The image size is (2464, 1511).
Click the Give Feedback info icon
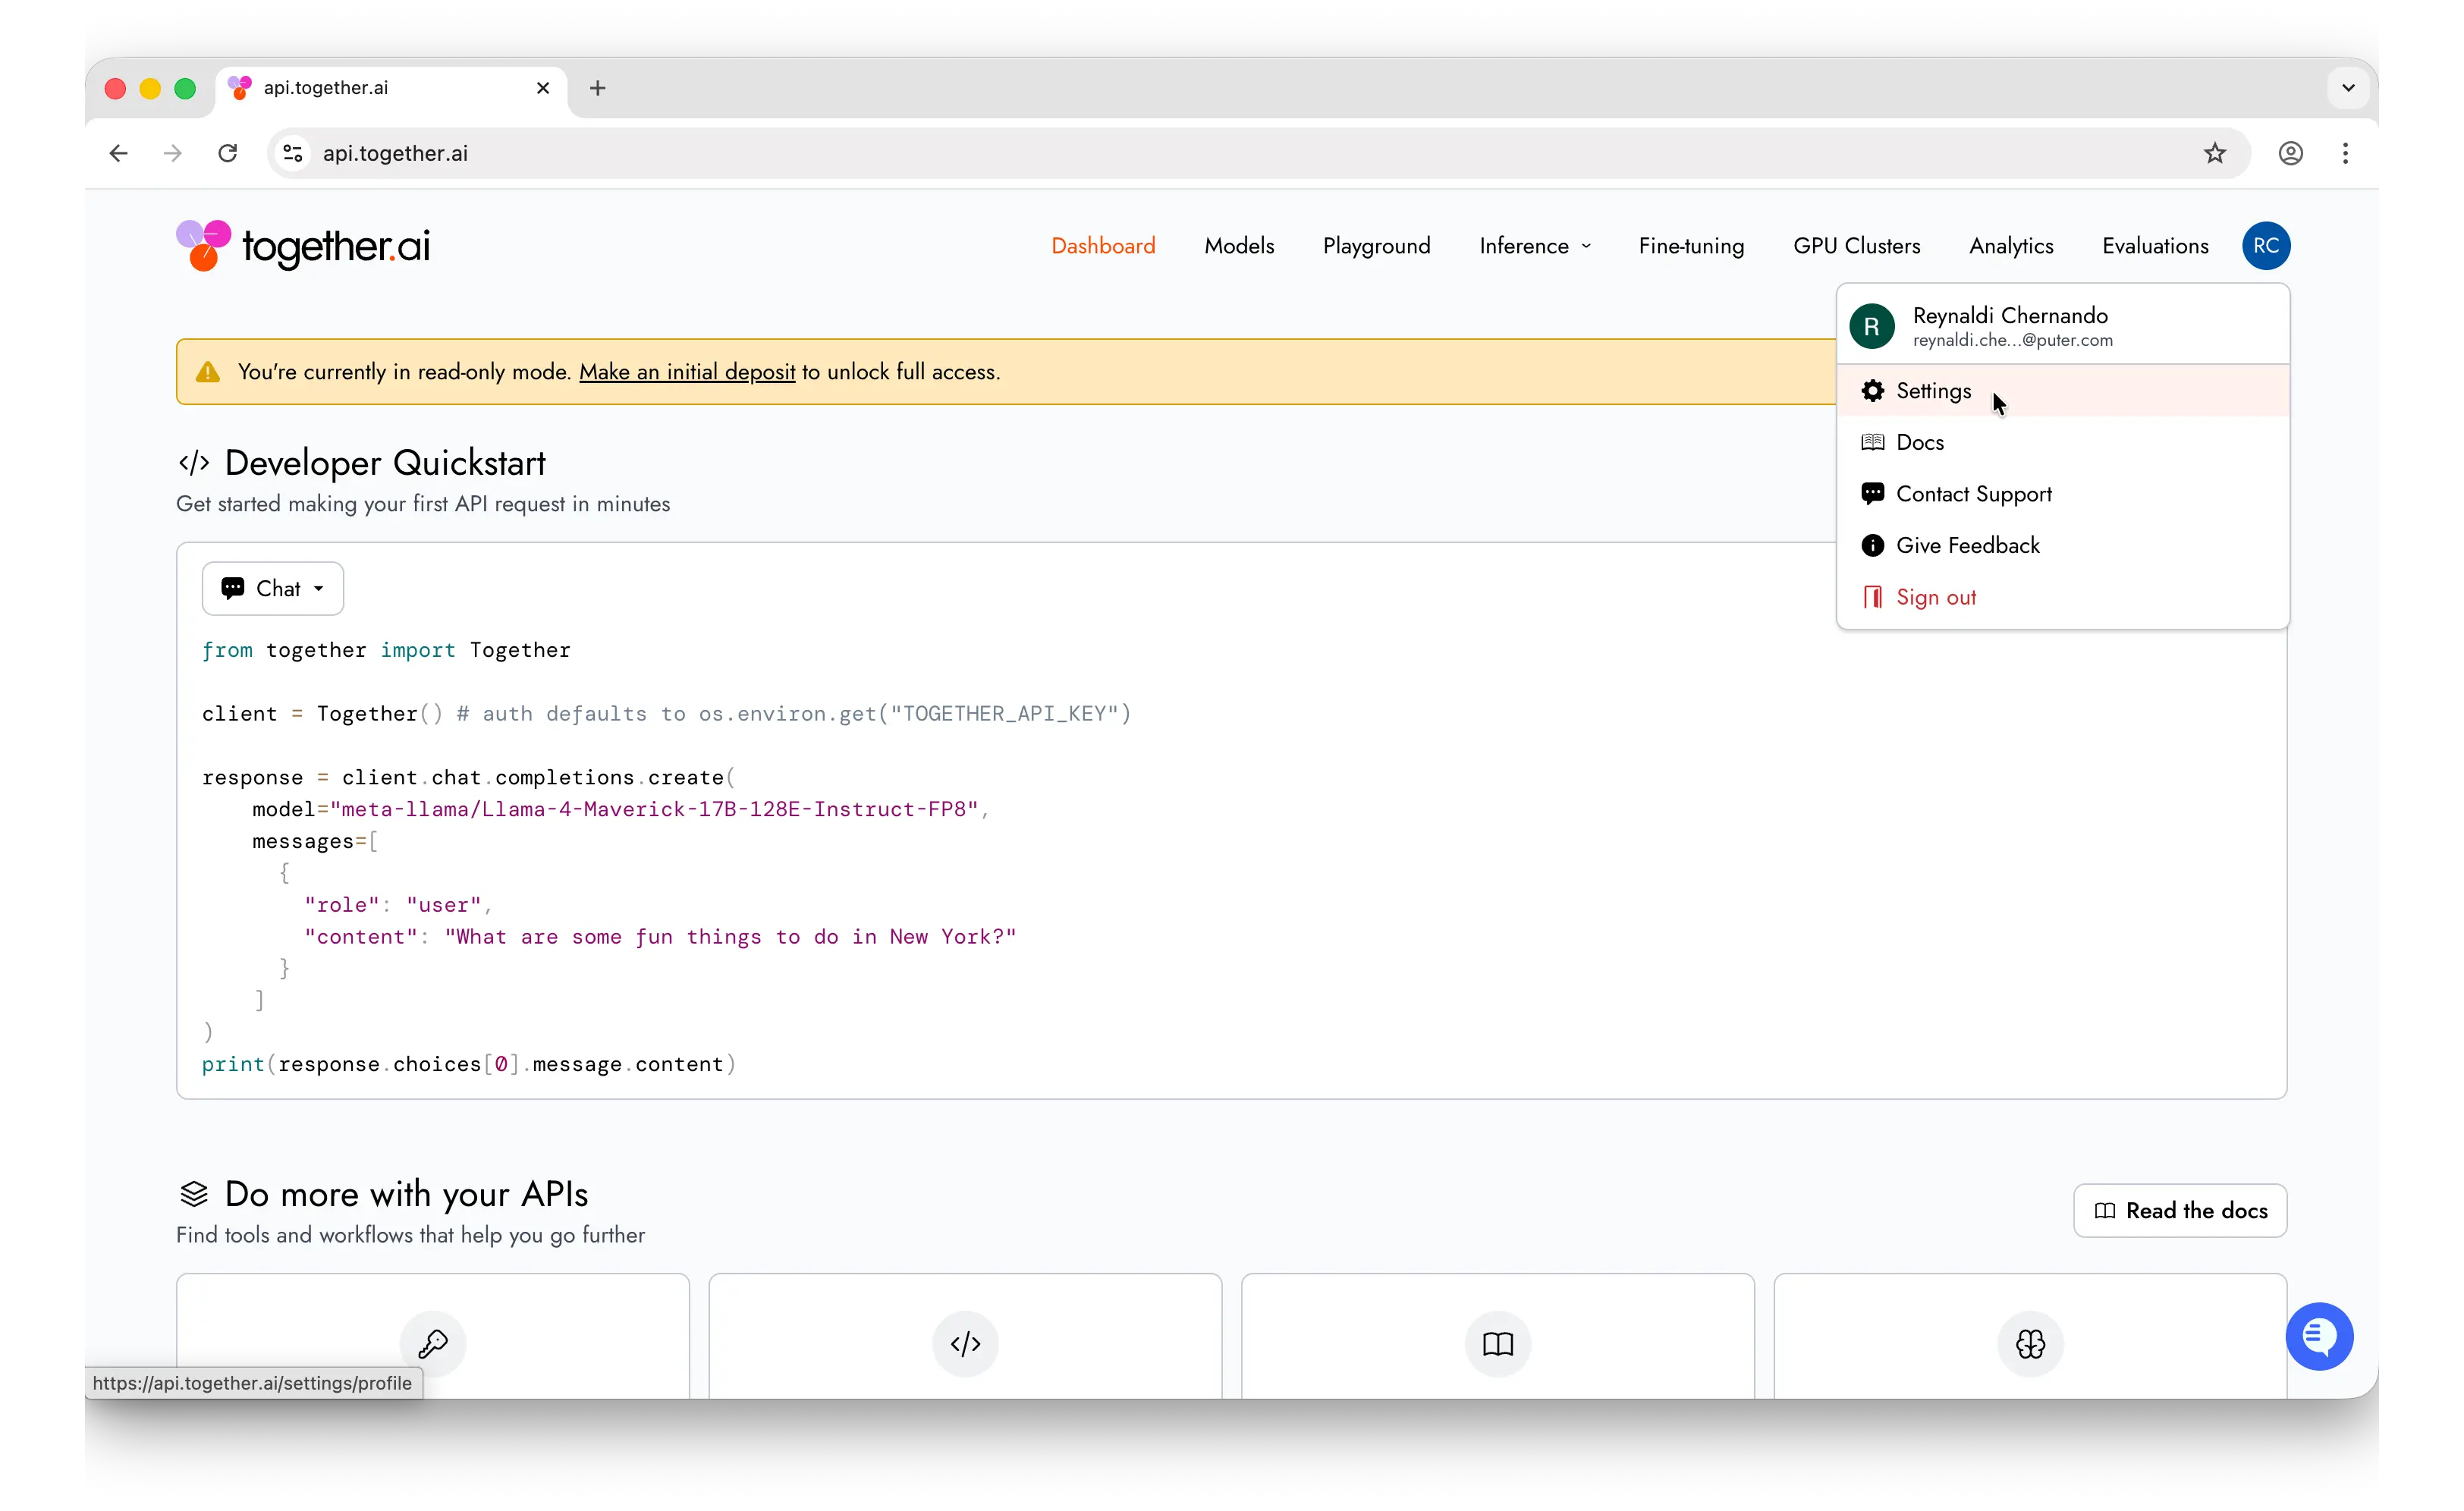pos(1872,545)
